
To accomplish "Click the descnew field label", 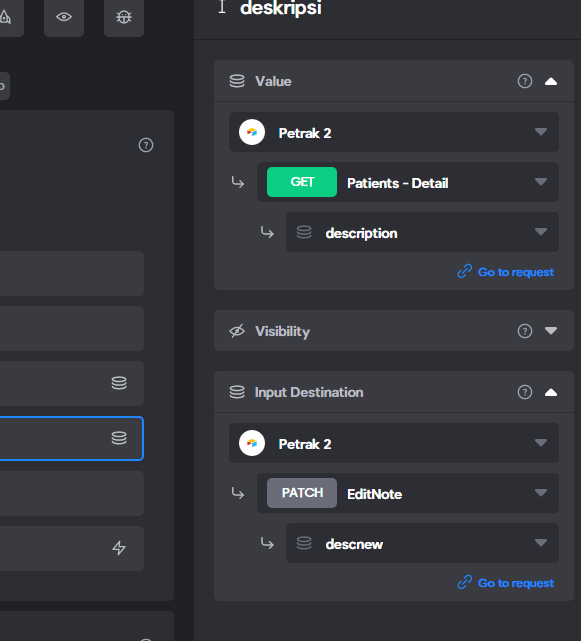I will click(x=354, y=544).
